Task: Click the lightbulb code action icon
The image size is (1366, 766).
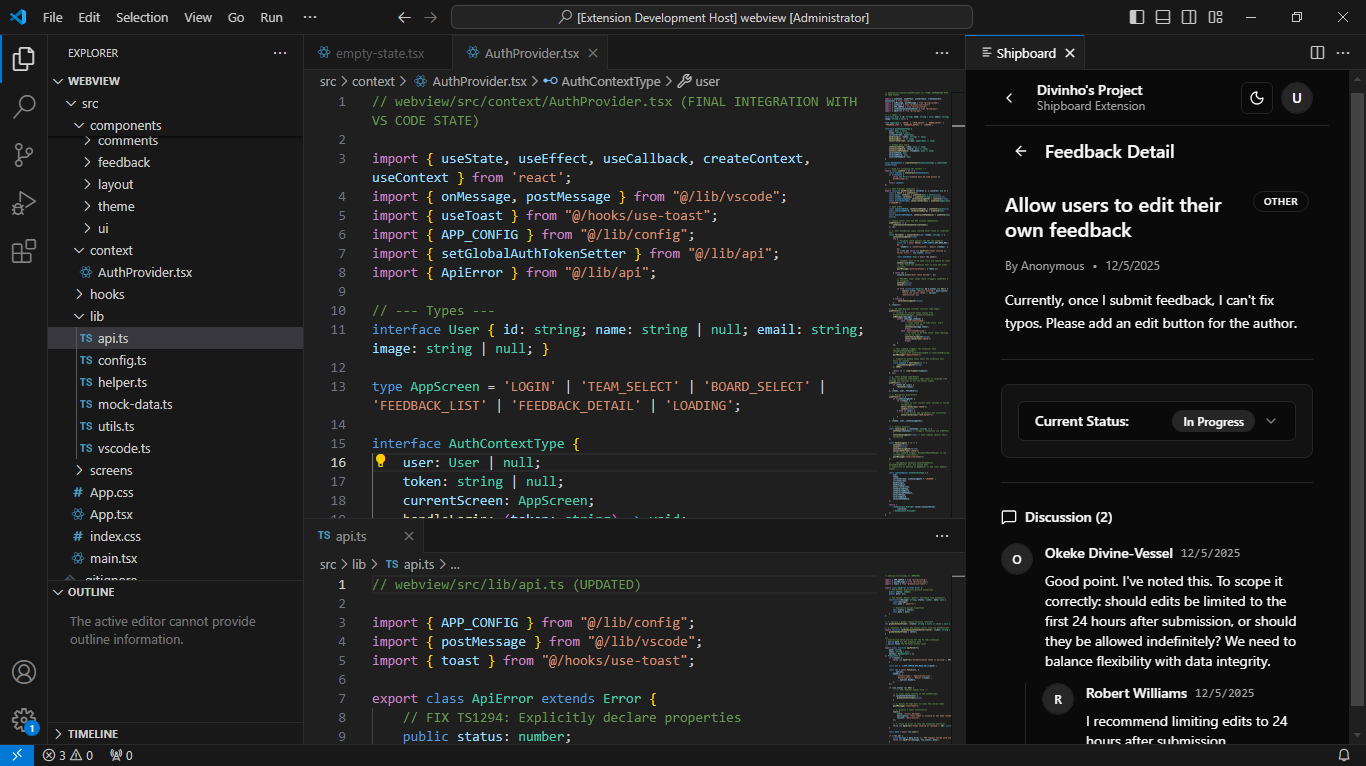Action: [x=380, y=462]
